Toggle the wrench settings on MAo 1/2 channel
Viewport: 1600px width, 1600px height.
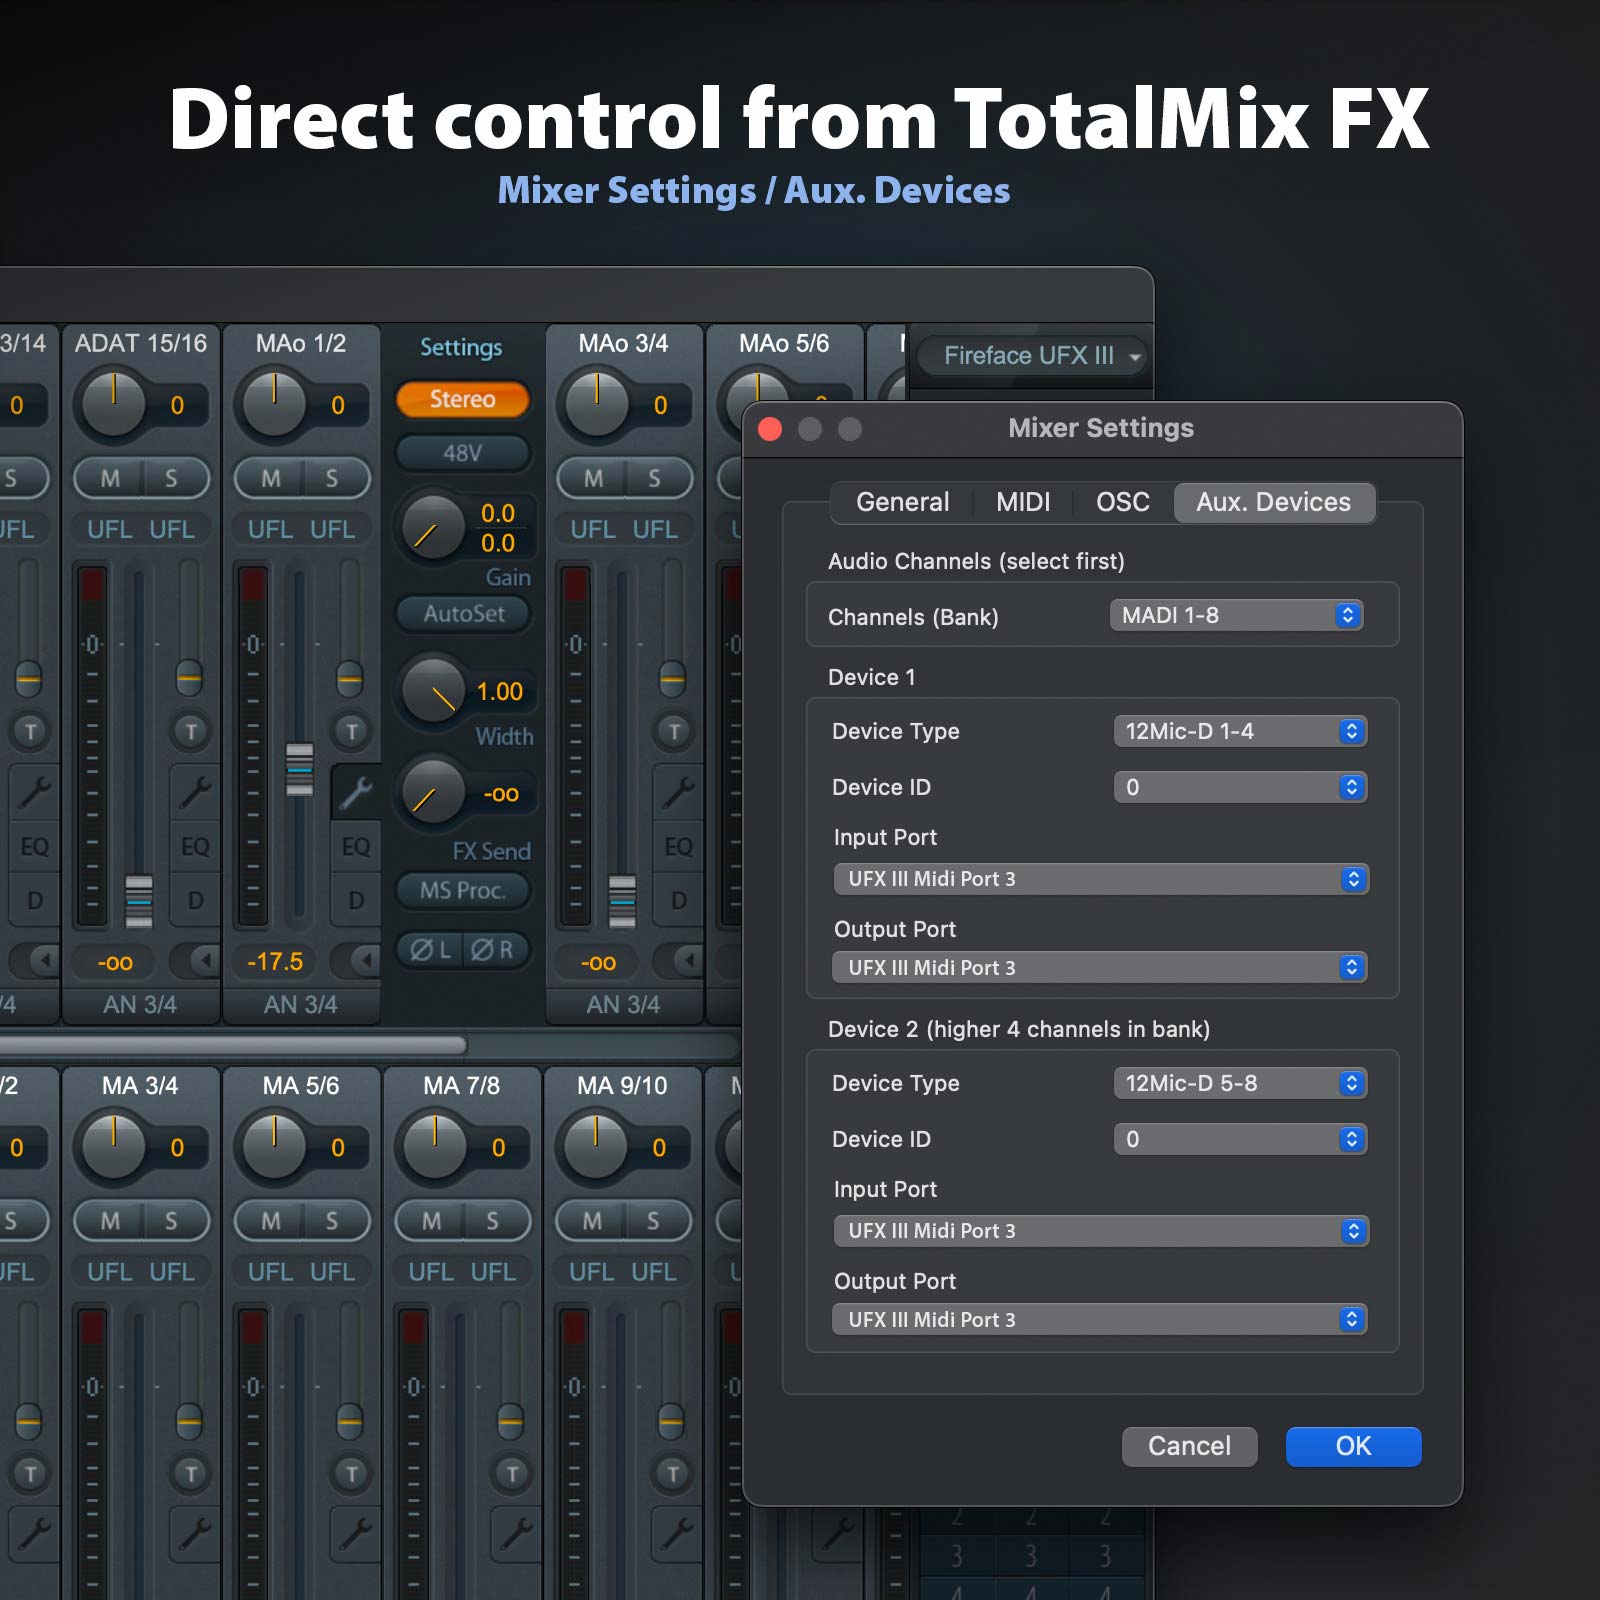[x=355, y=792]
